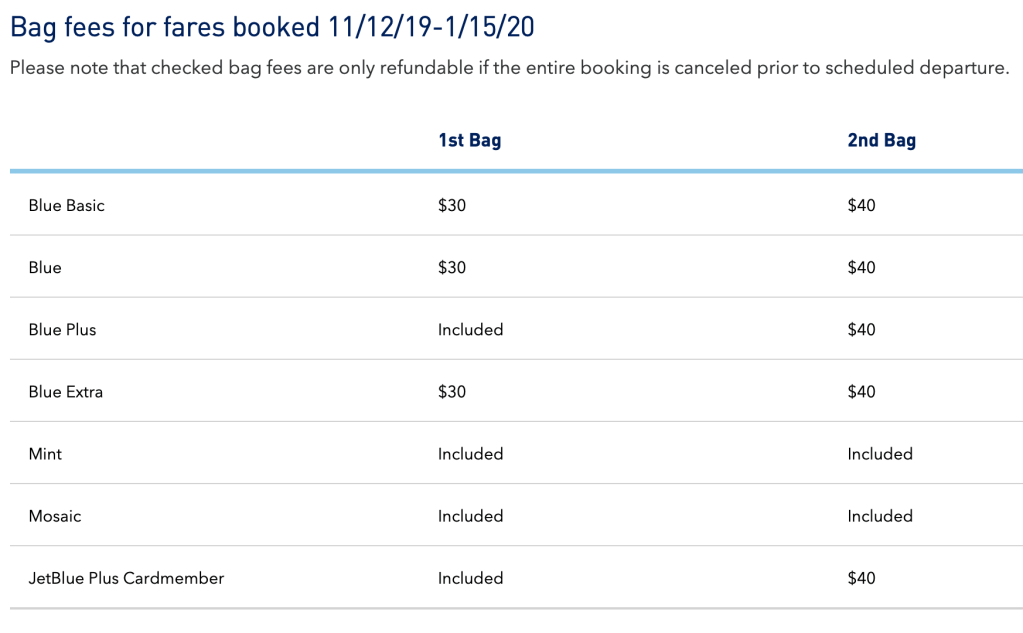
Task: Click JetBlue Plus Cardmember 2nd bag $40
Action: click(x=861, y=578)
